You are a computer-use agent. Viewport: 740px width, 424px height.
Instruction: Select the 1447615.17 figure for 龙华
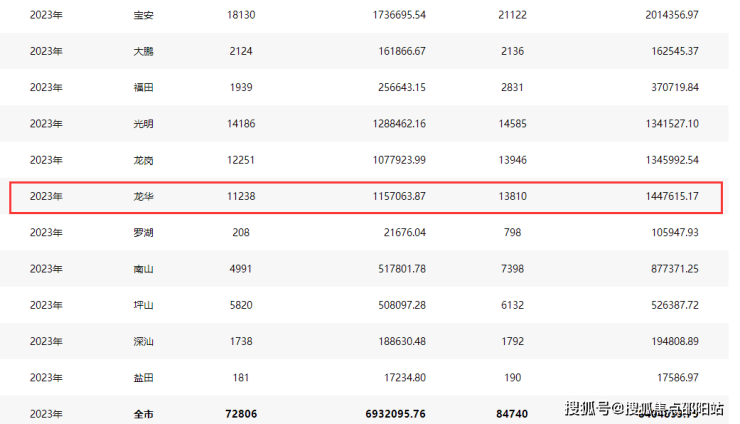point(686,197)
